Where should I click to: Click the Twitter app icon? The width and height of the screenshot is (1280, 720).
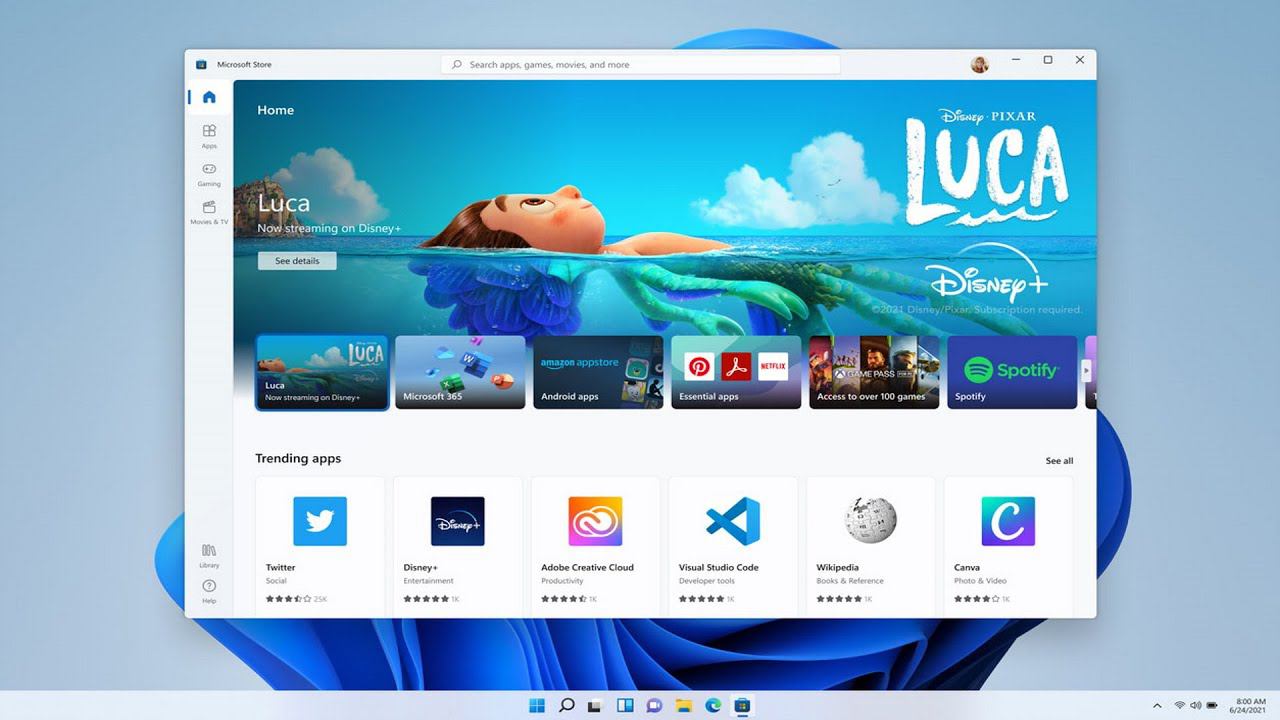pos(320,521)
